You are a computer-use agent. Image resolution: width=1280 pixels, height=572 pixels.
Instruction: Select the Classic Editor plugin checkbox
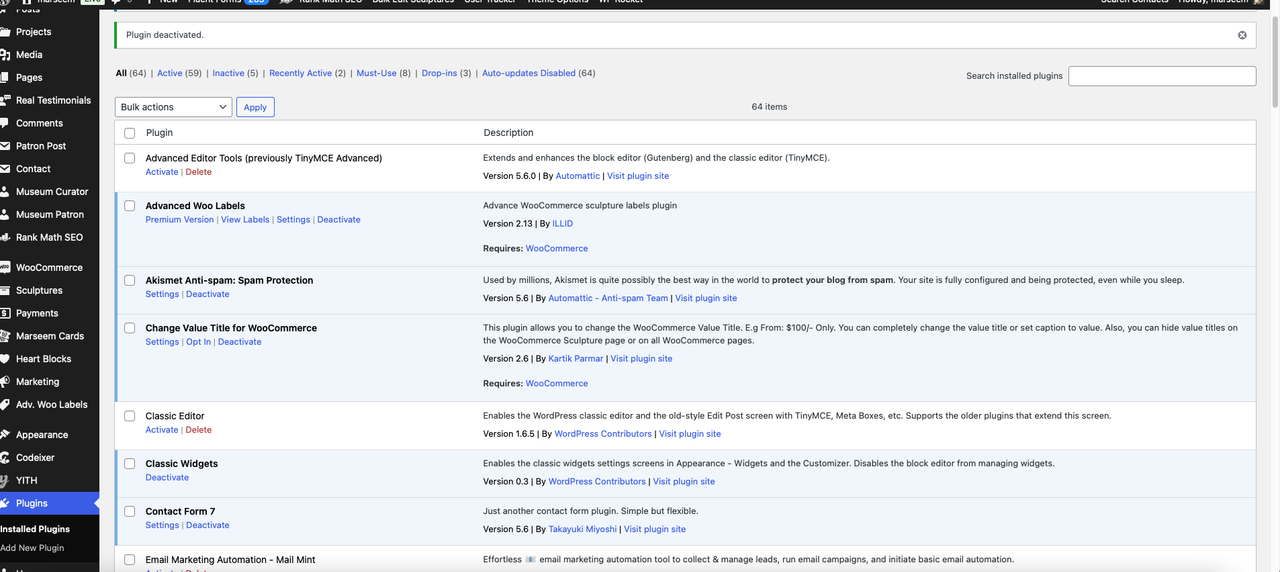coord(129,416)
